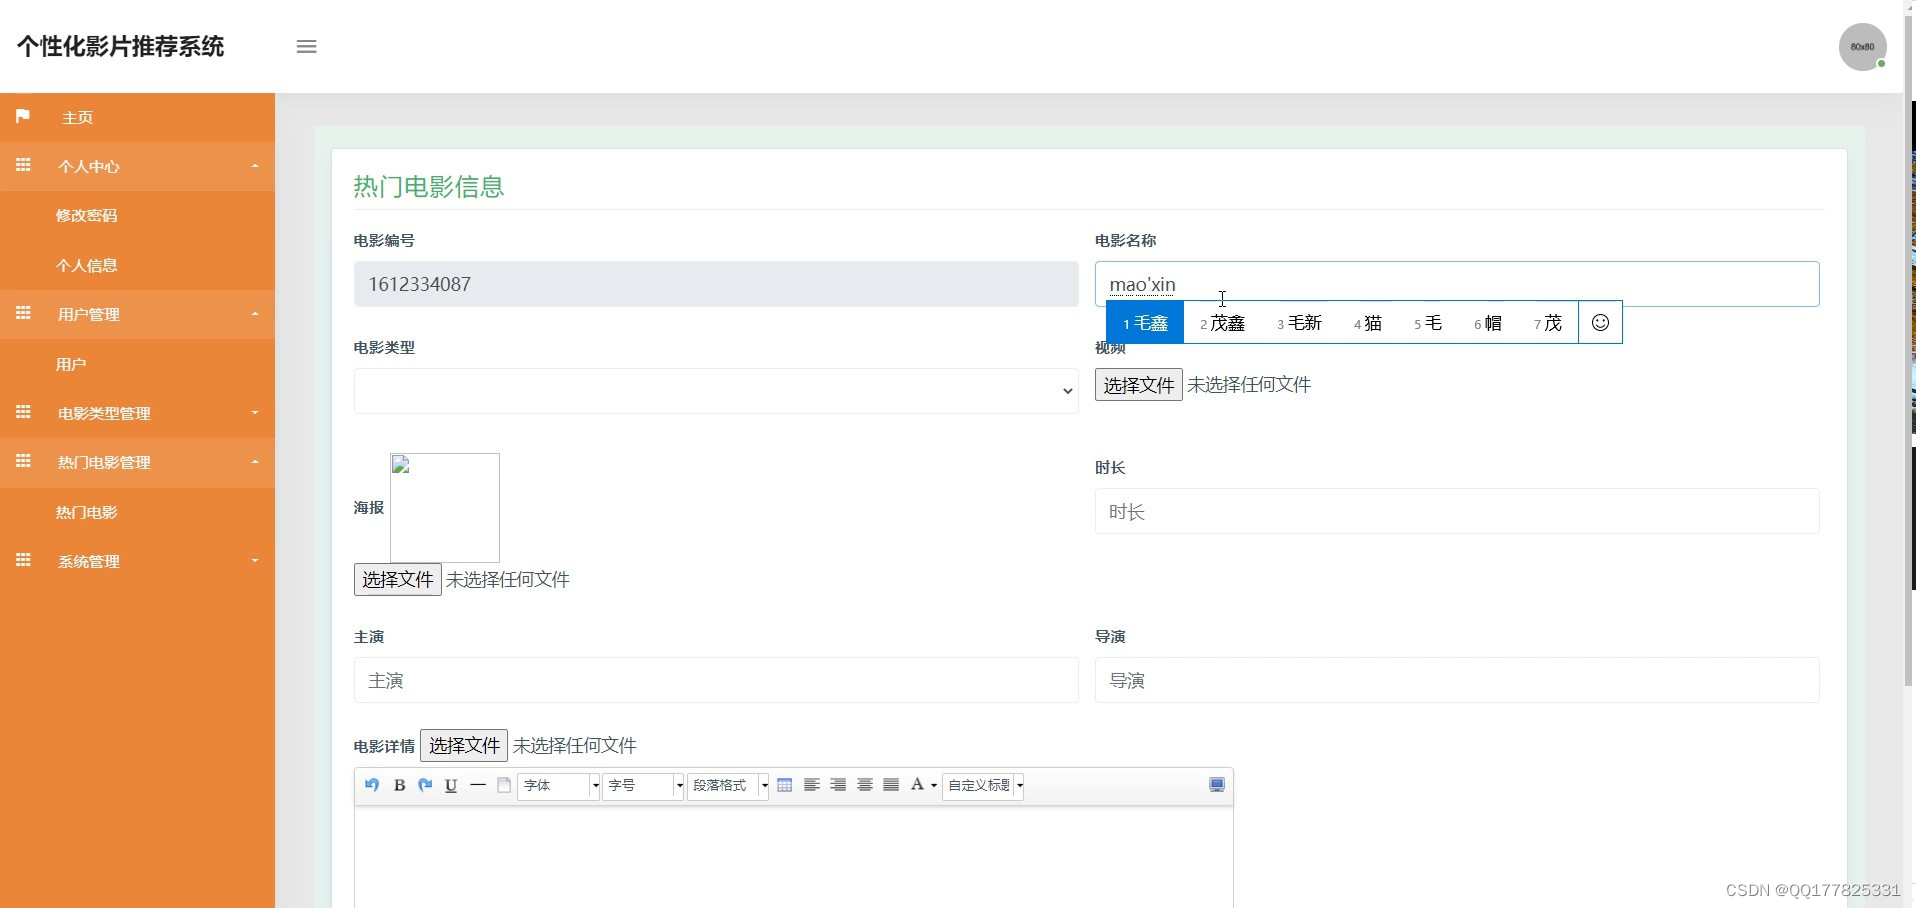Collapse the 个人中心 sidebar section
This screenshot has height=908, width=1916.
(x=137, y=166)
